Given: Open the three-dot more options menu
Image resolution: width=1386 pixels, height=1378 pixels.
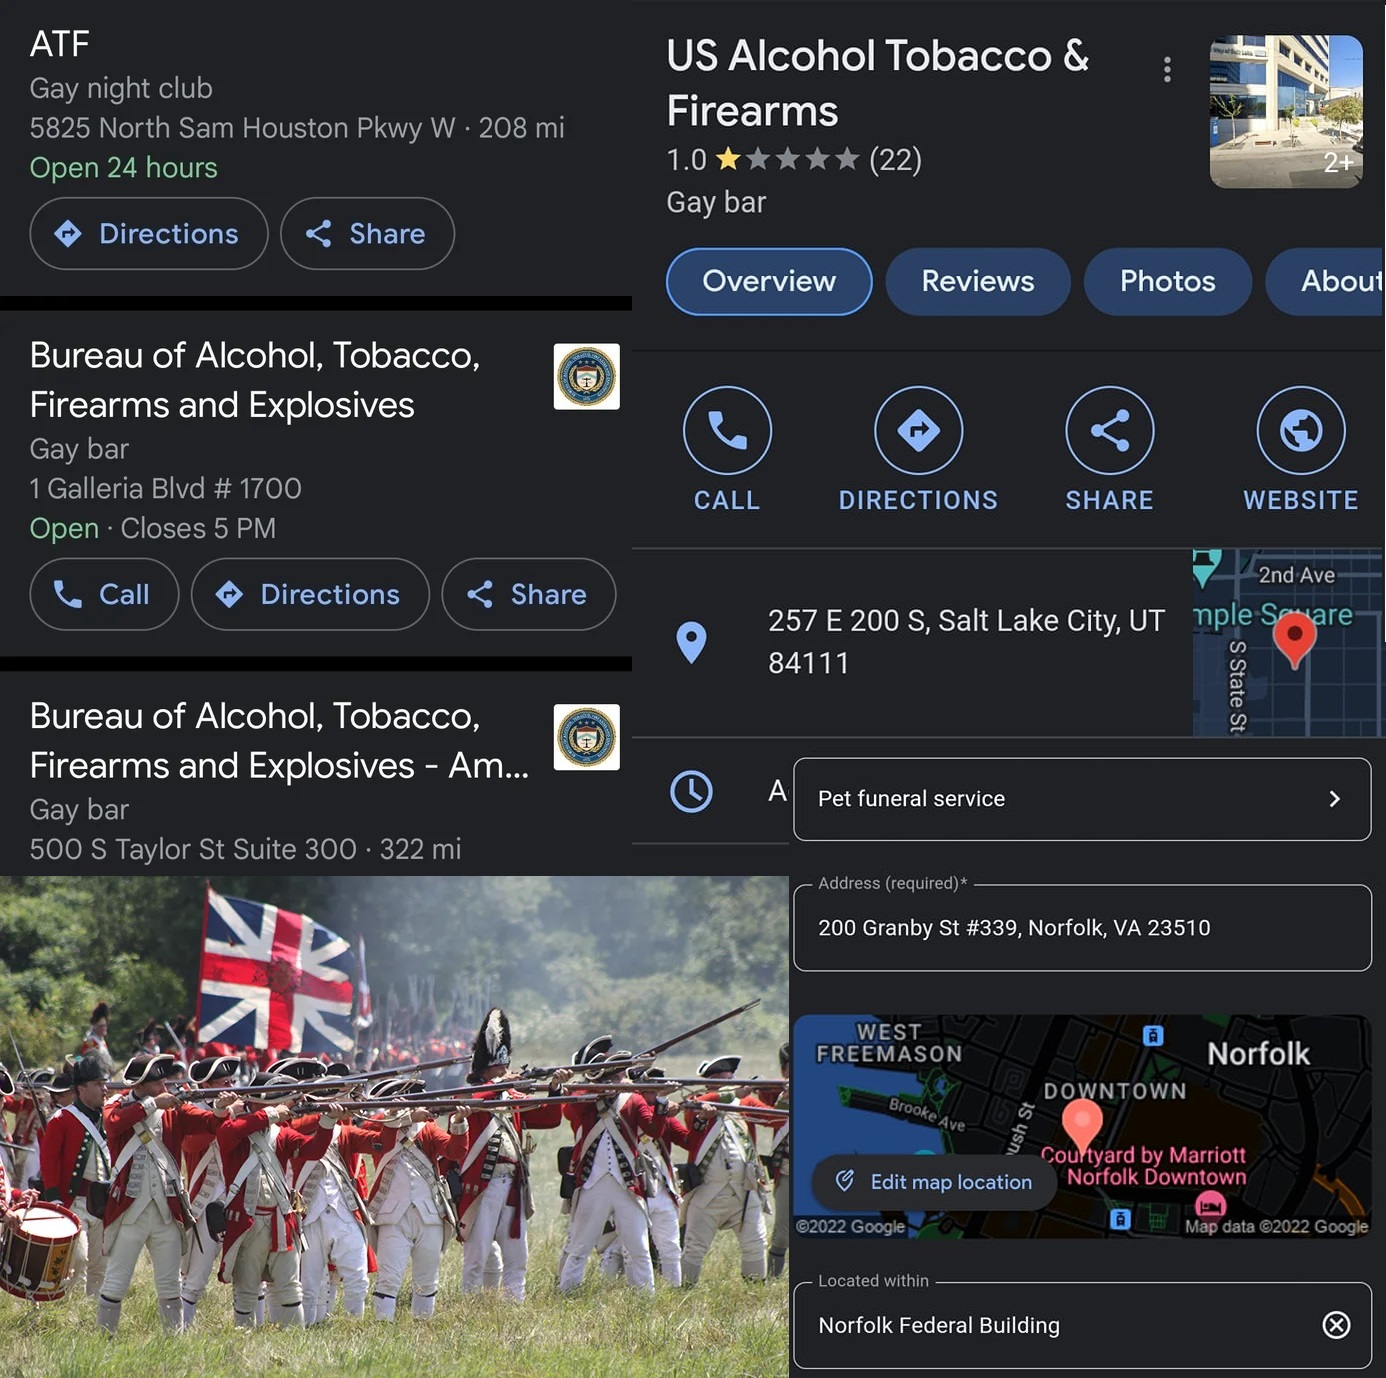Looking at the screenshot, I should coord(1167,69).
